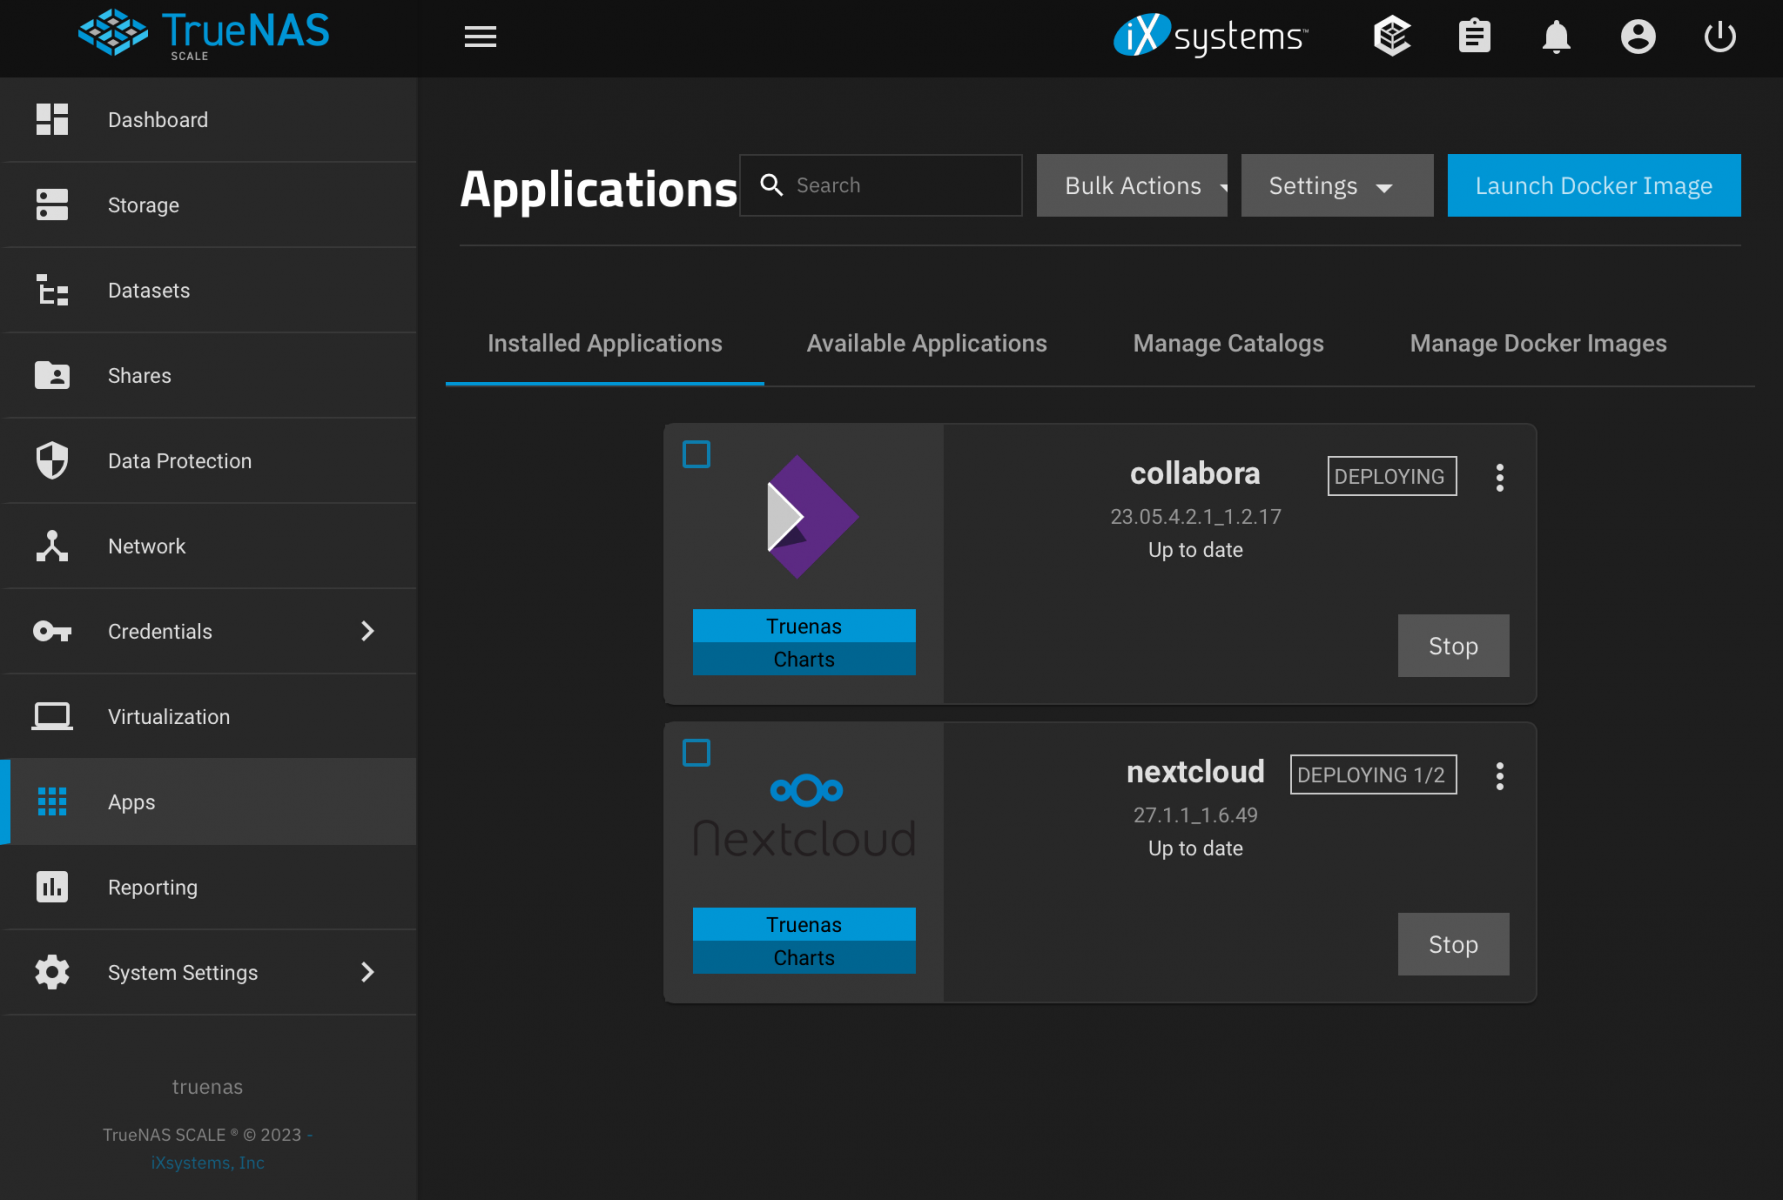Click the power icon
Screen dimensions: 1783x1200
(x=1720, y=37)
